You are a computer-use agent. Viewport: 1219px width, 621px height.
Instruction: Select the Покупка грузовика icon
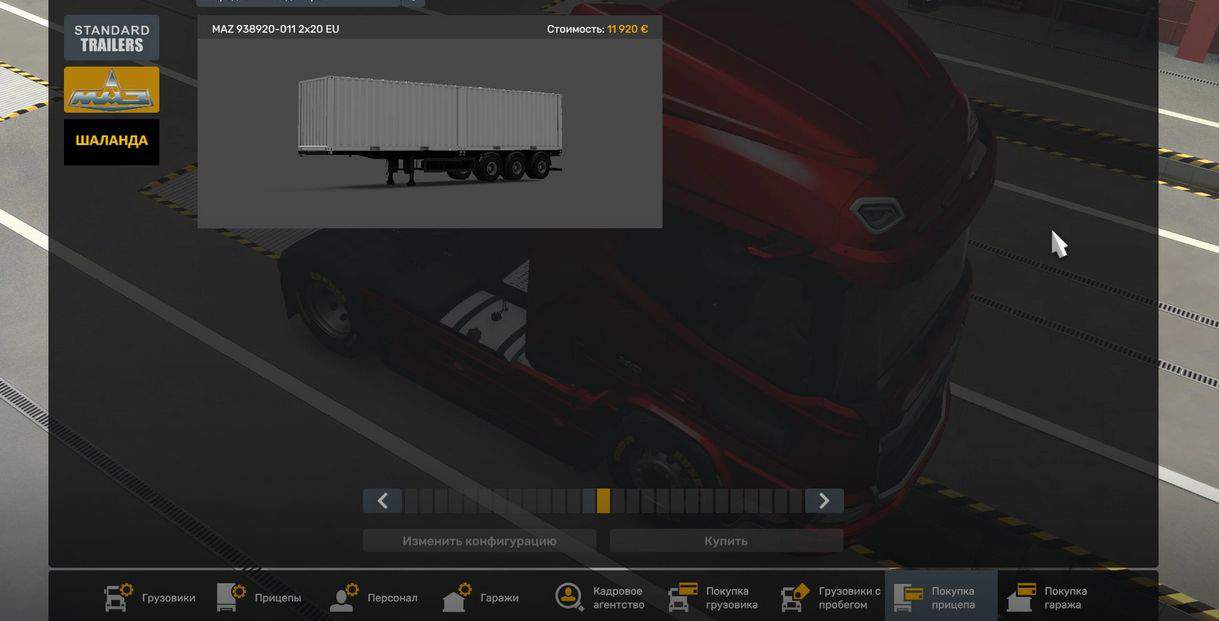683,597
